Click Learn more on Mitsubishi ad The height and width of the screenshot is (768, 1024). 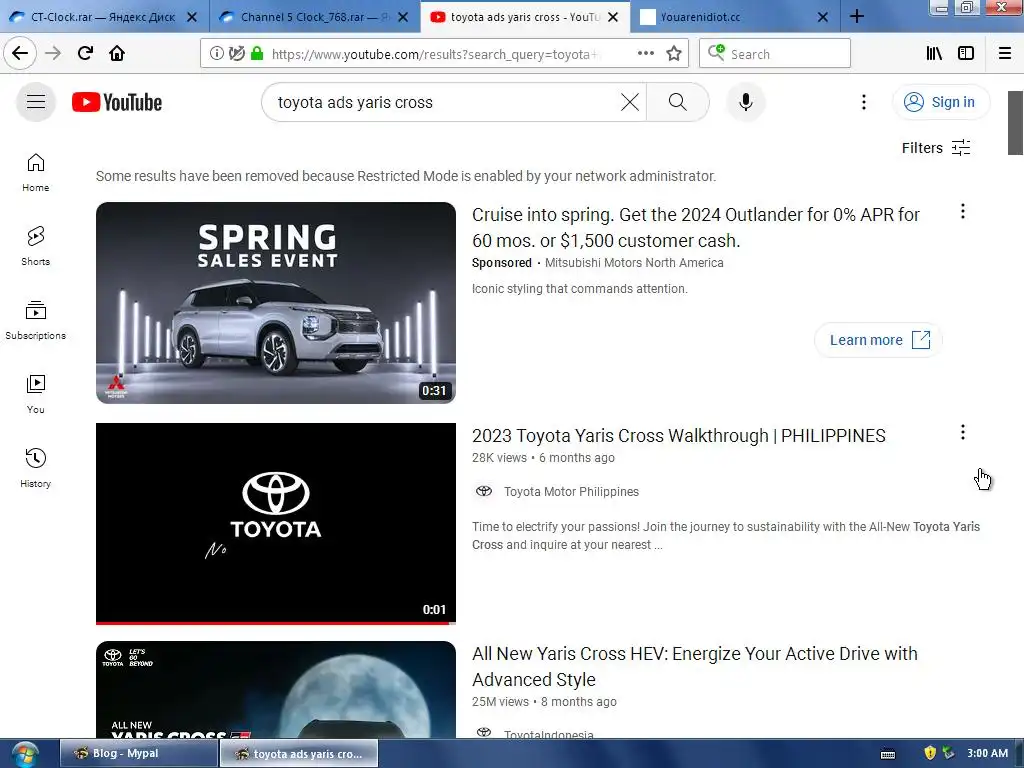point(878,340)
